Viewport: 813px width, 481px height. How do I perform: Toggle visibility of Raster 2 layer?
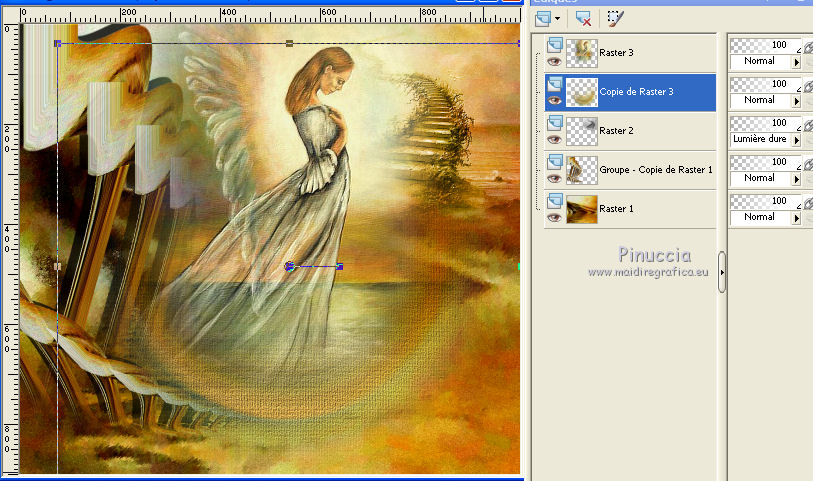tap(554, 139)
